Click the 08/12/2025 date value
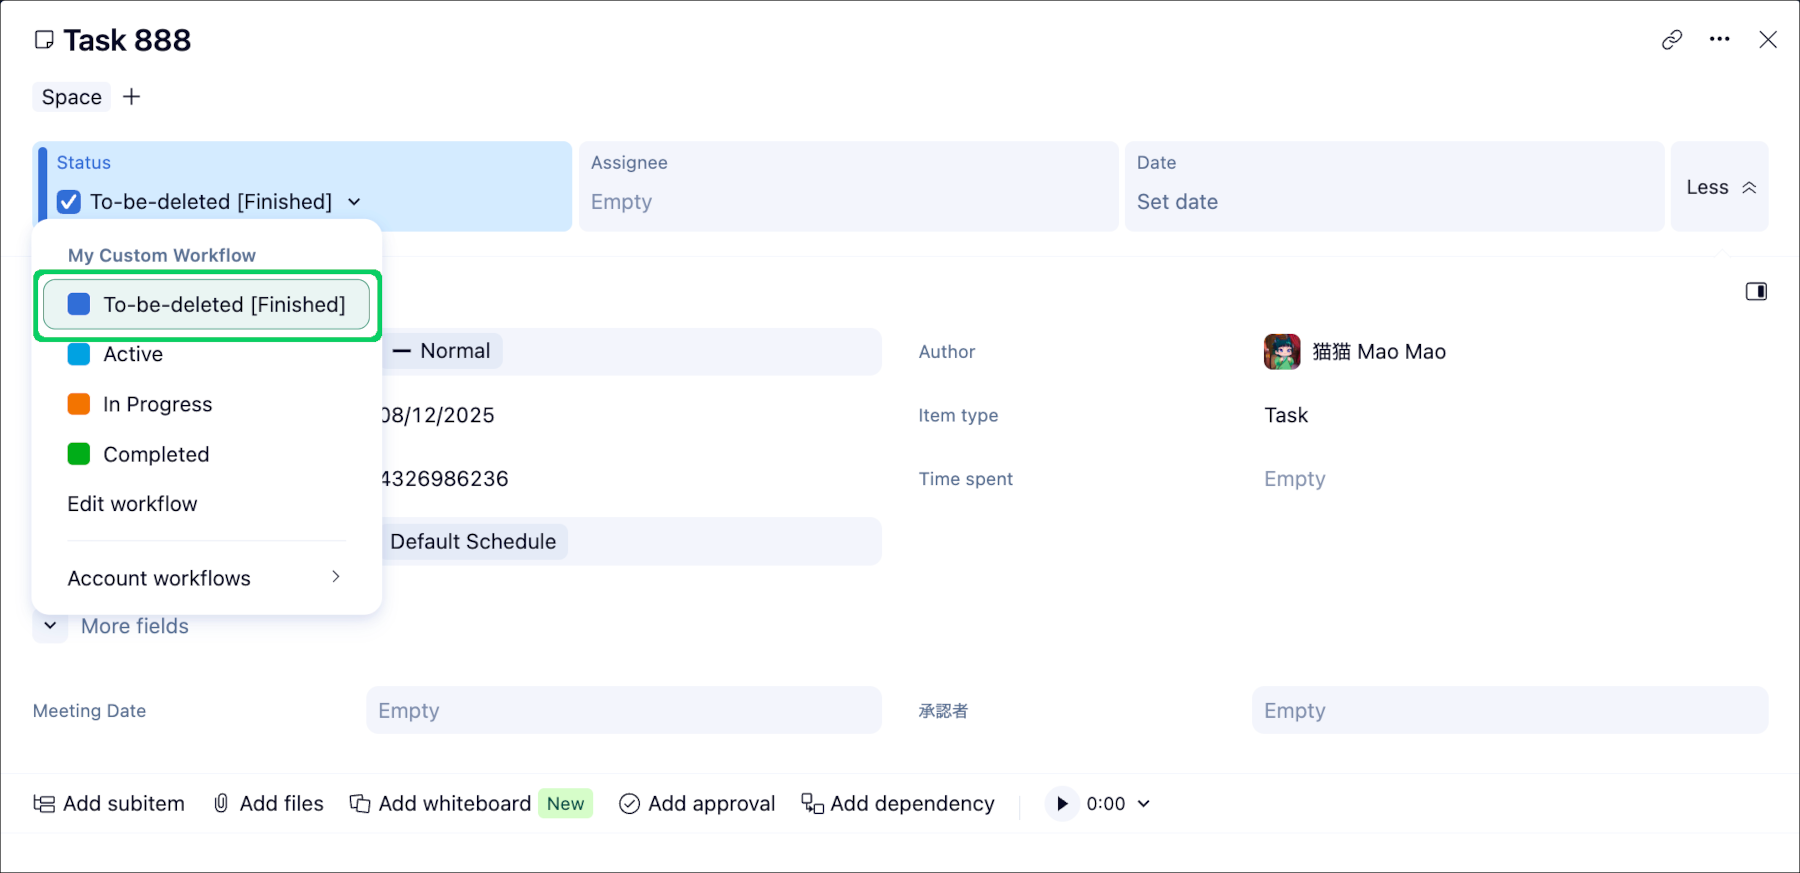1800x873 pixels. pos(438,415)
